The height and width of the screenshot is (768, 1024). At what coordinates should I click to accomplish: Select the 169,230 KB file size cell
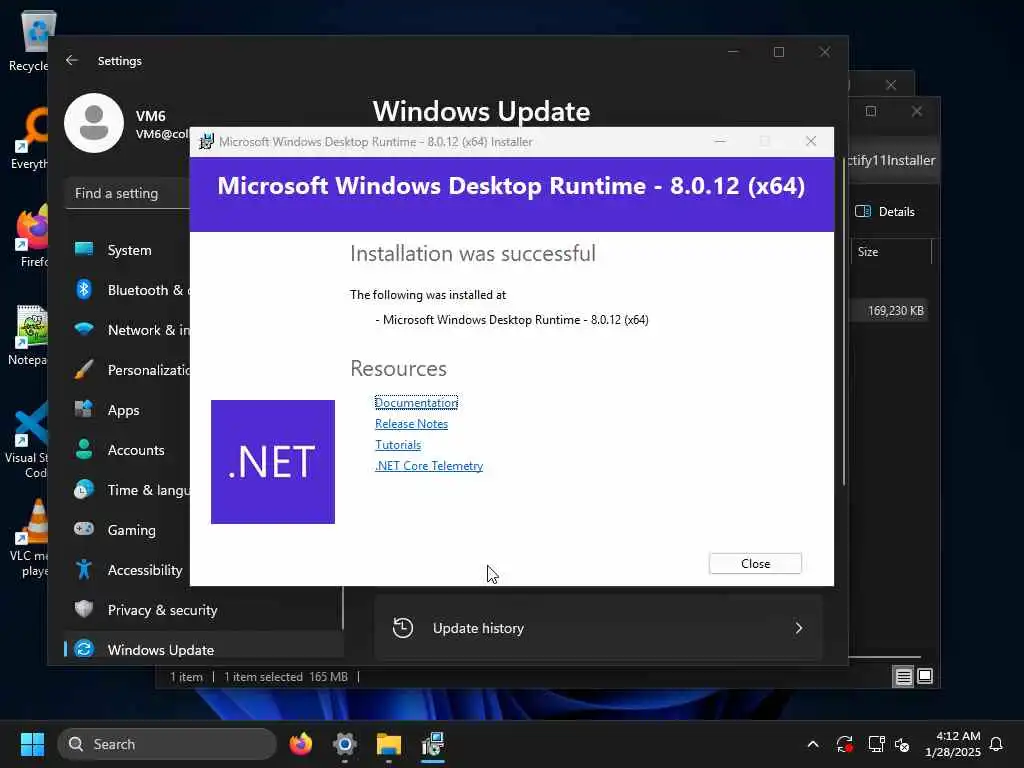(x=895, y=311)
